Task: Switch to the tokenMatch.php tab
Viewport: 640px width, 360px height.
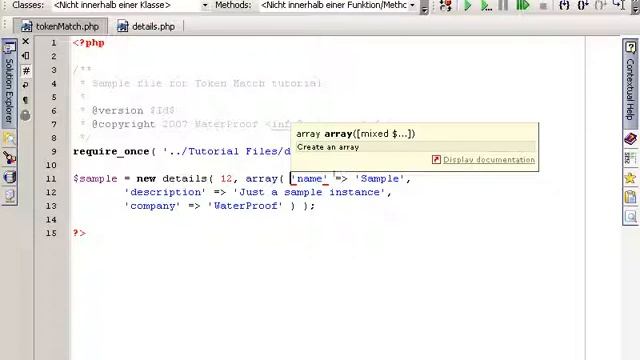Action: (60, 27)
